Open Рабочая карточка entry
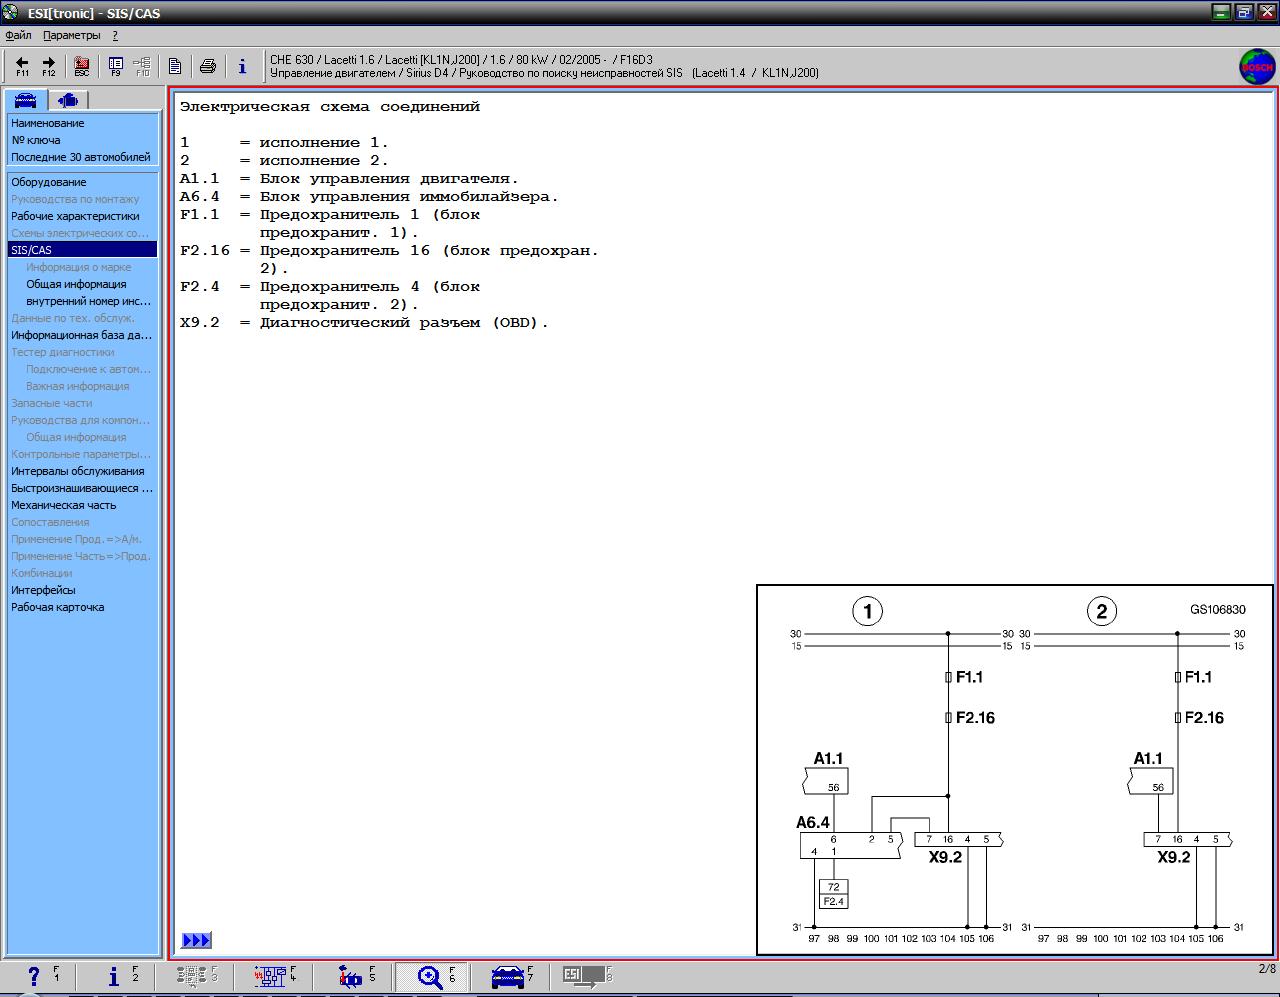 [x=58, y=607]
